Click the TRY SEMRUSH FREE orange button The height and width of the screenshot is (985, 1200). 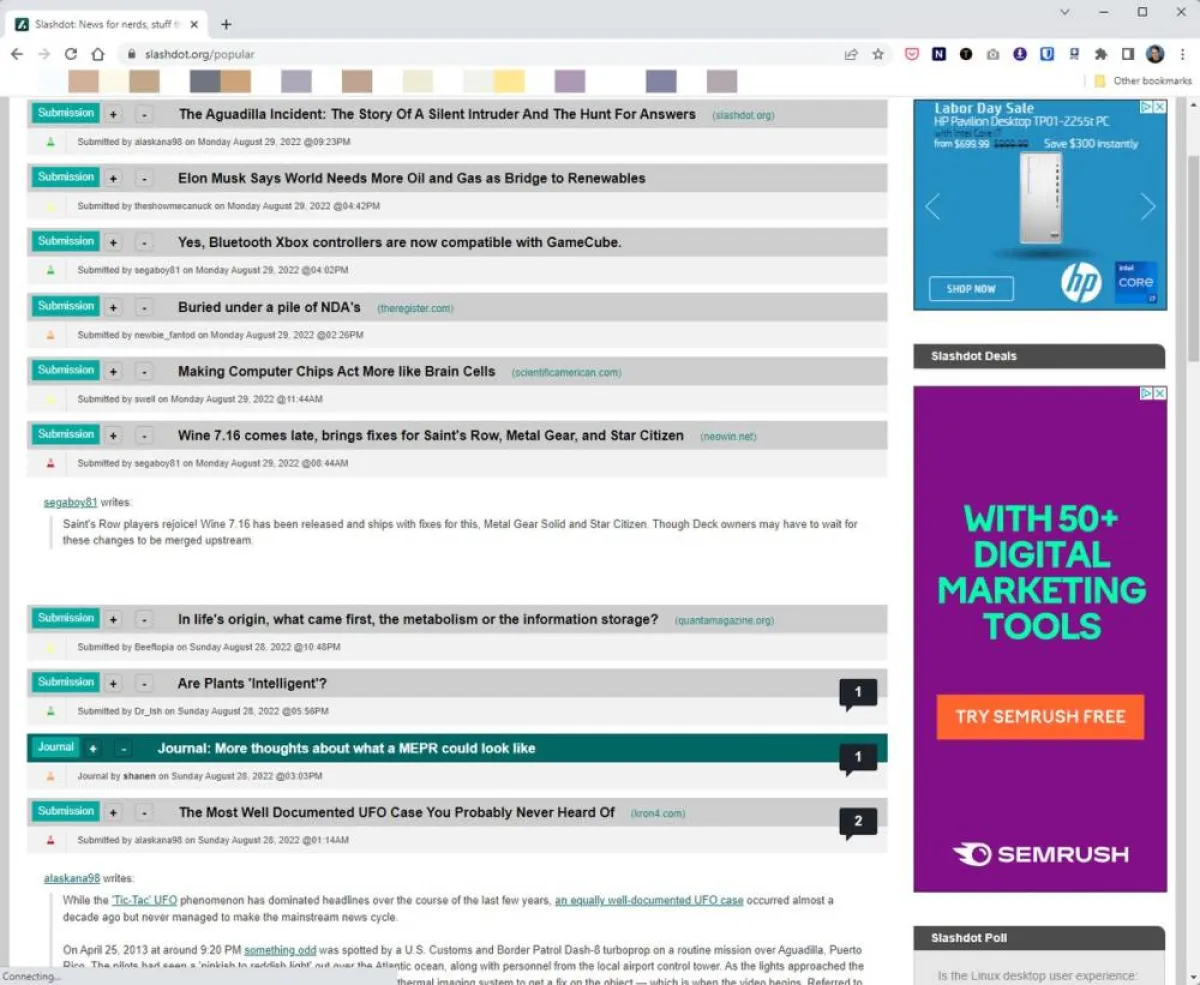coord(1040,717)
